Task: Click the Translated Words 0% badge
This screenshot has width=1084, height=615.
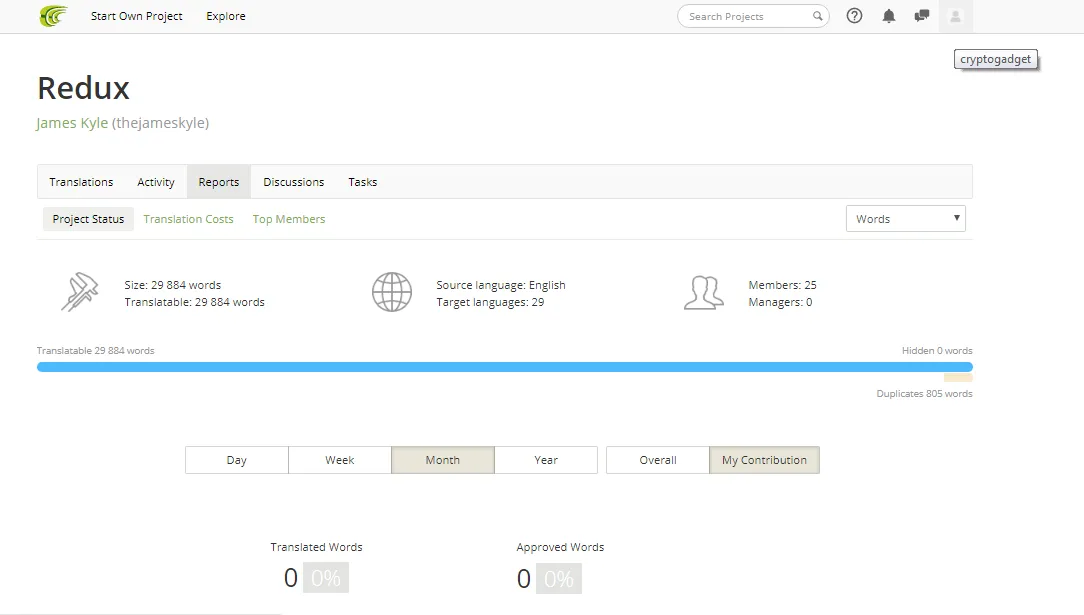Action: click(x=326, y=578)
